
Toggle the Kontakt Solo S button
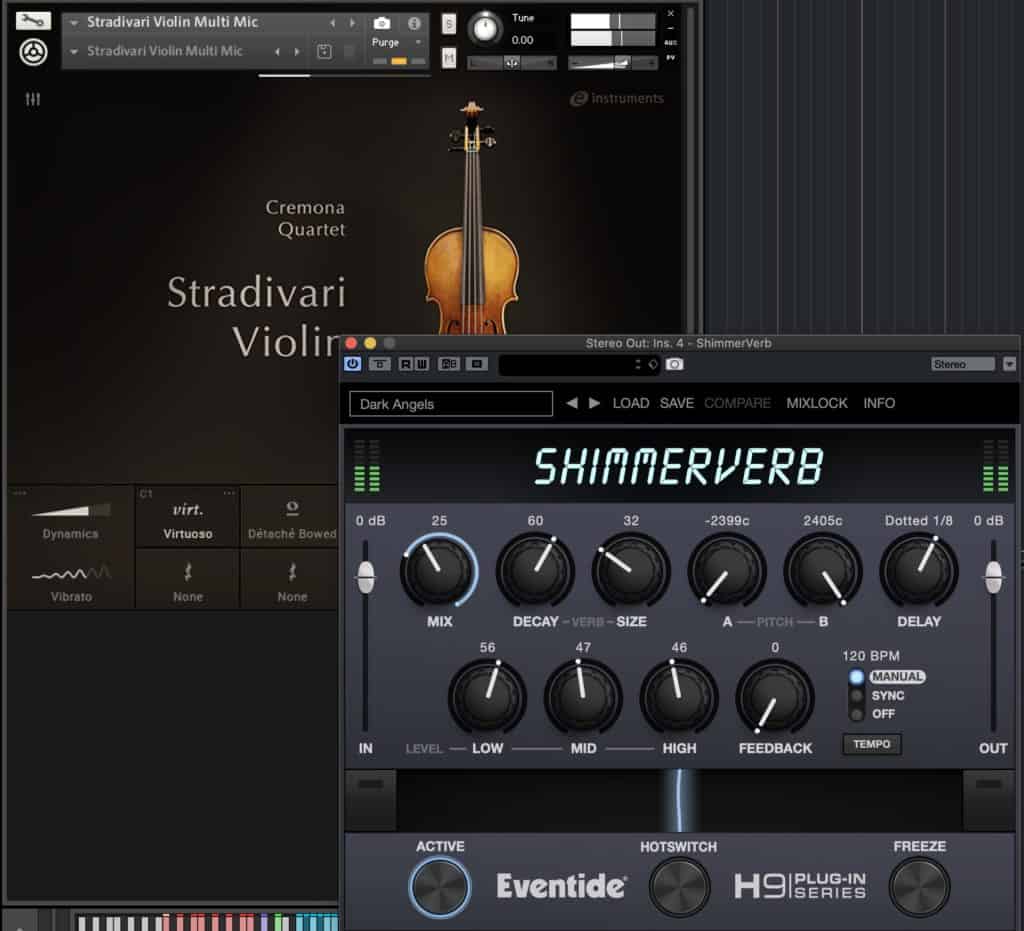point(449,24)
